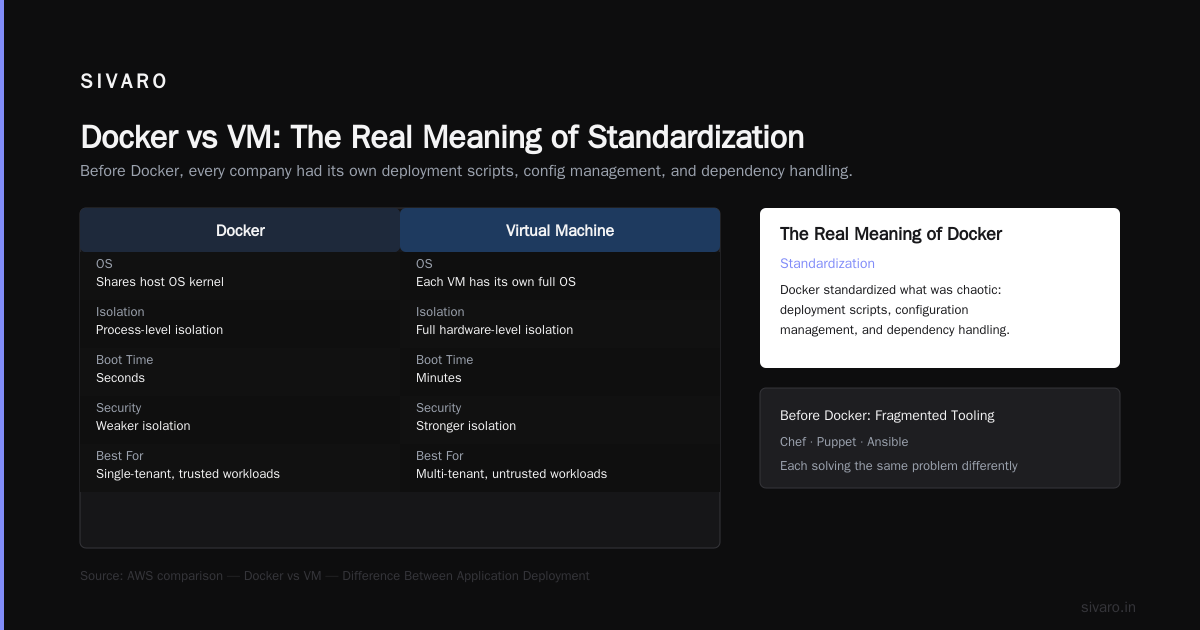This screenshot has width=1200, height=630.
Task: Click 'Before Docker: Fragmented Tooling' card title
Action: 887,416
